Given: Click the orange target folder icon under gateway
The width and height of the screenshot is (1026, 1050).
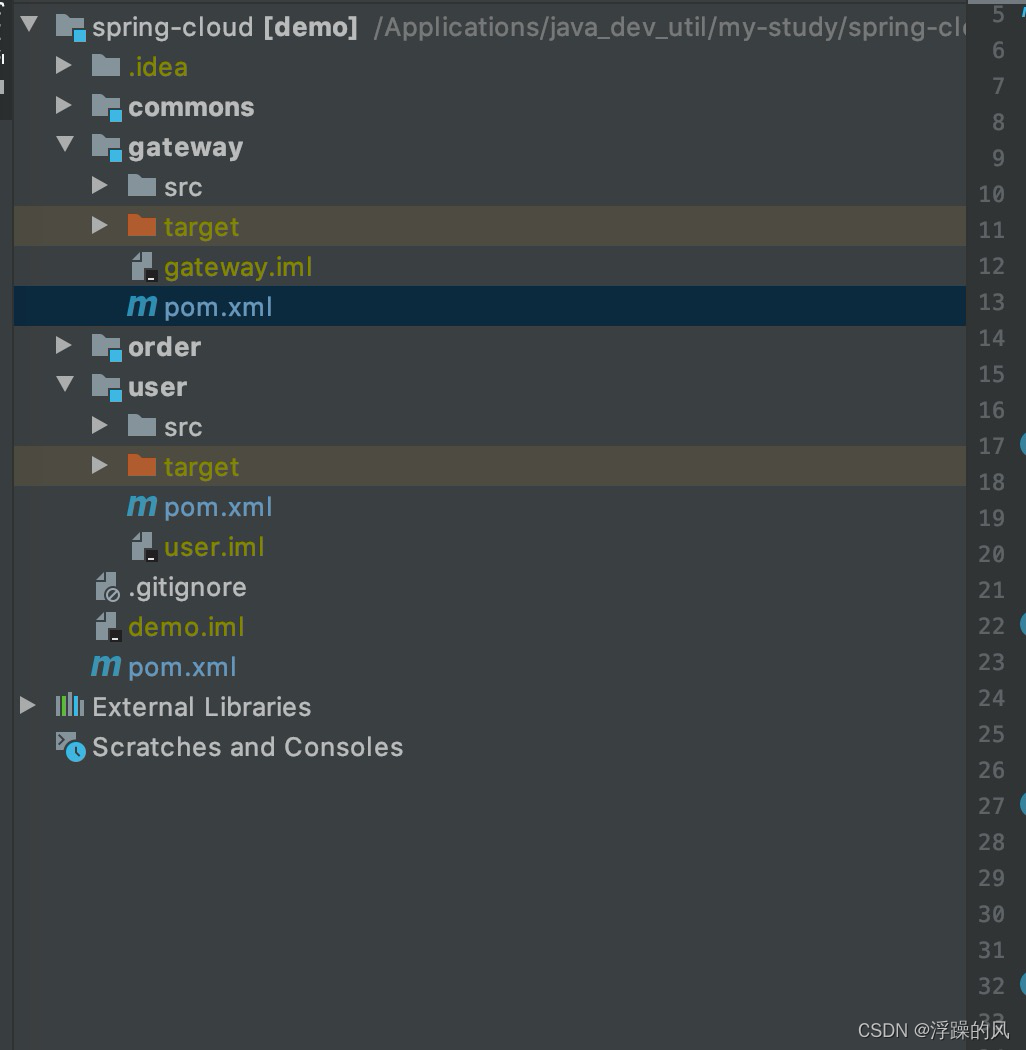Looking at the screenshot, I should click(x=142, y=226).
